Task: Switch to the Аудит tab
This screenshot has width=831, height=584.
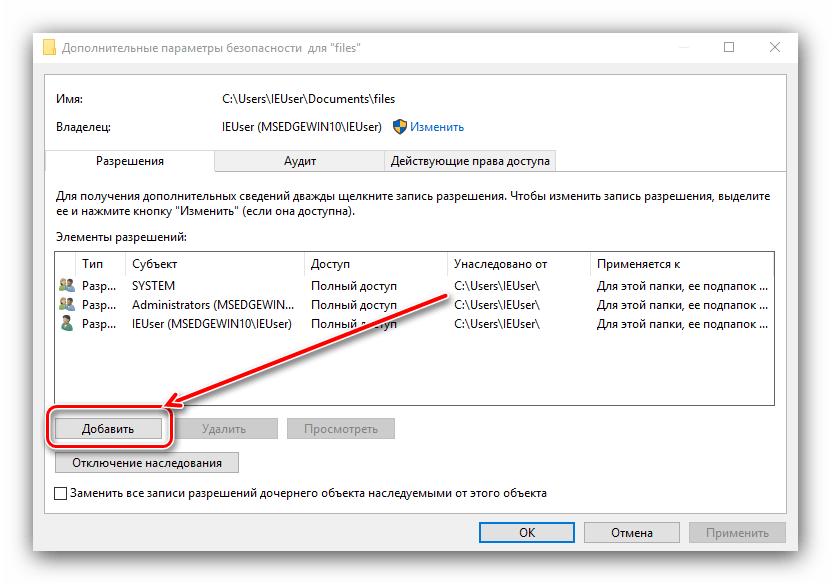Action: tap(299, 161)
